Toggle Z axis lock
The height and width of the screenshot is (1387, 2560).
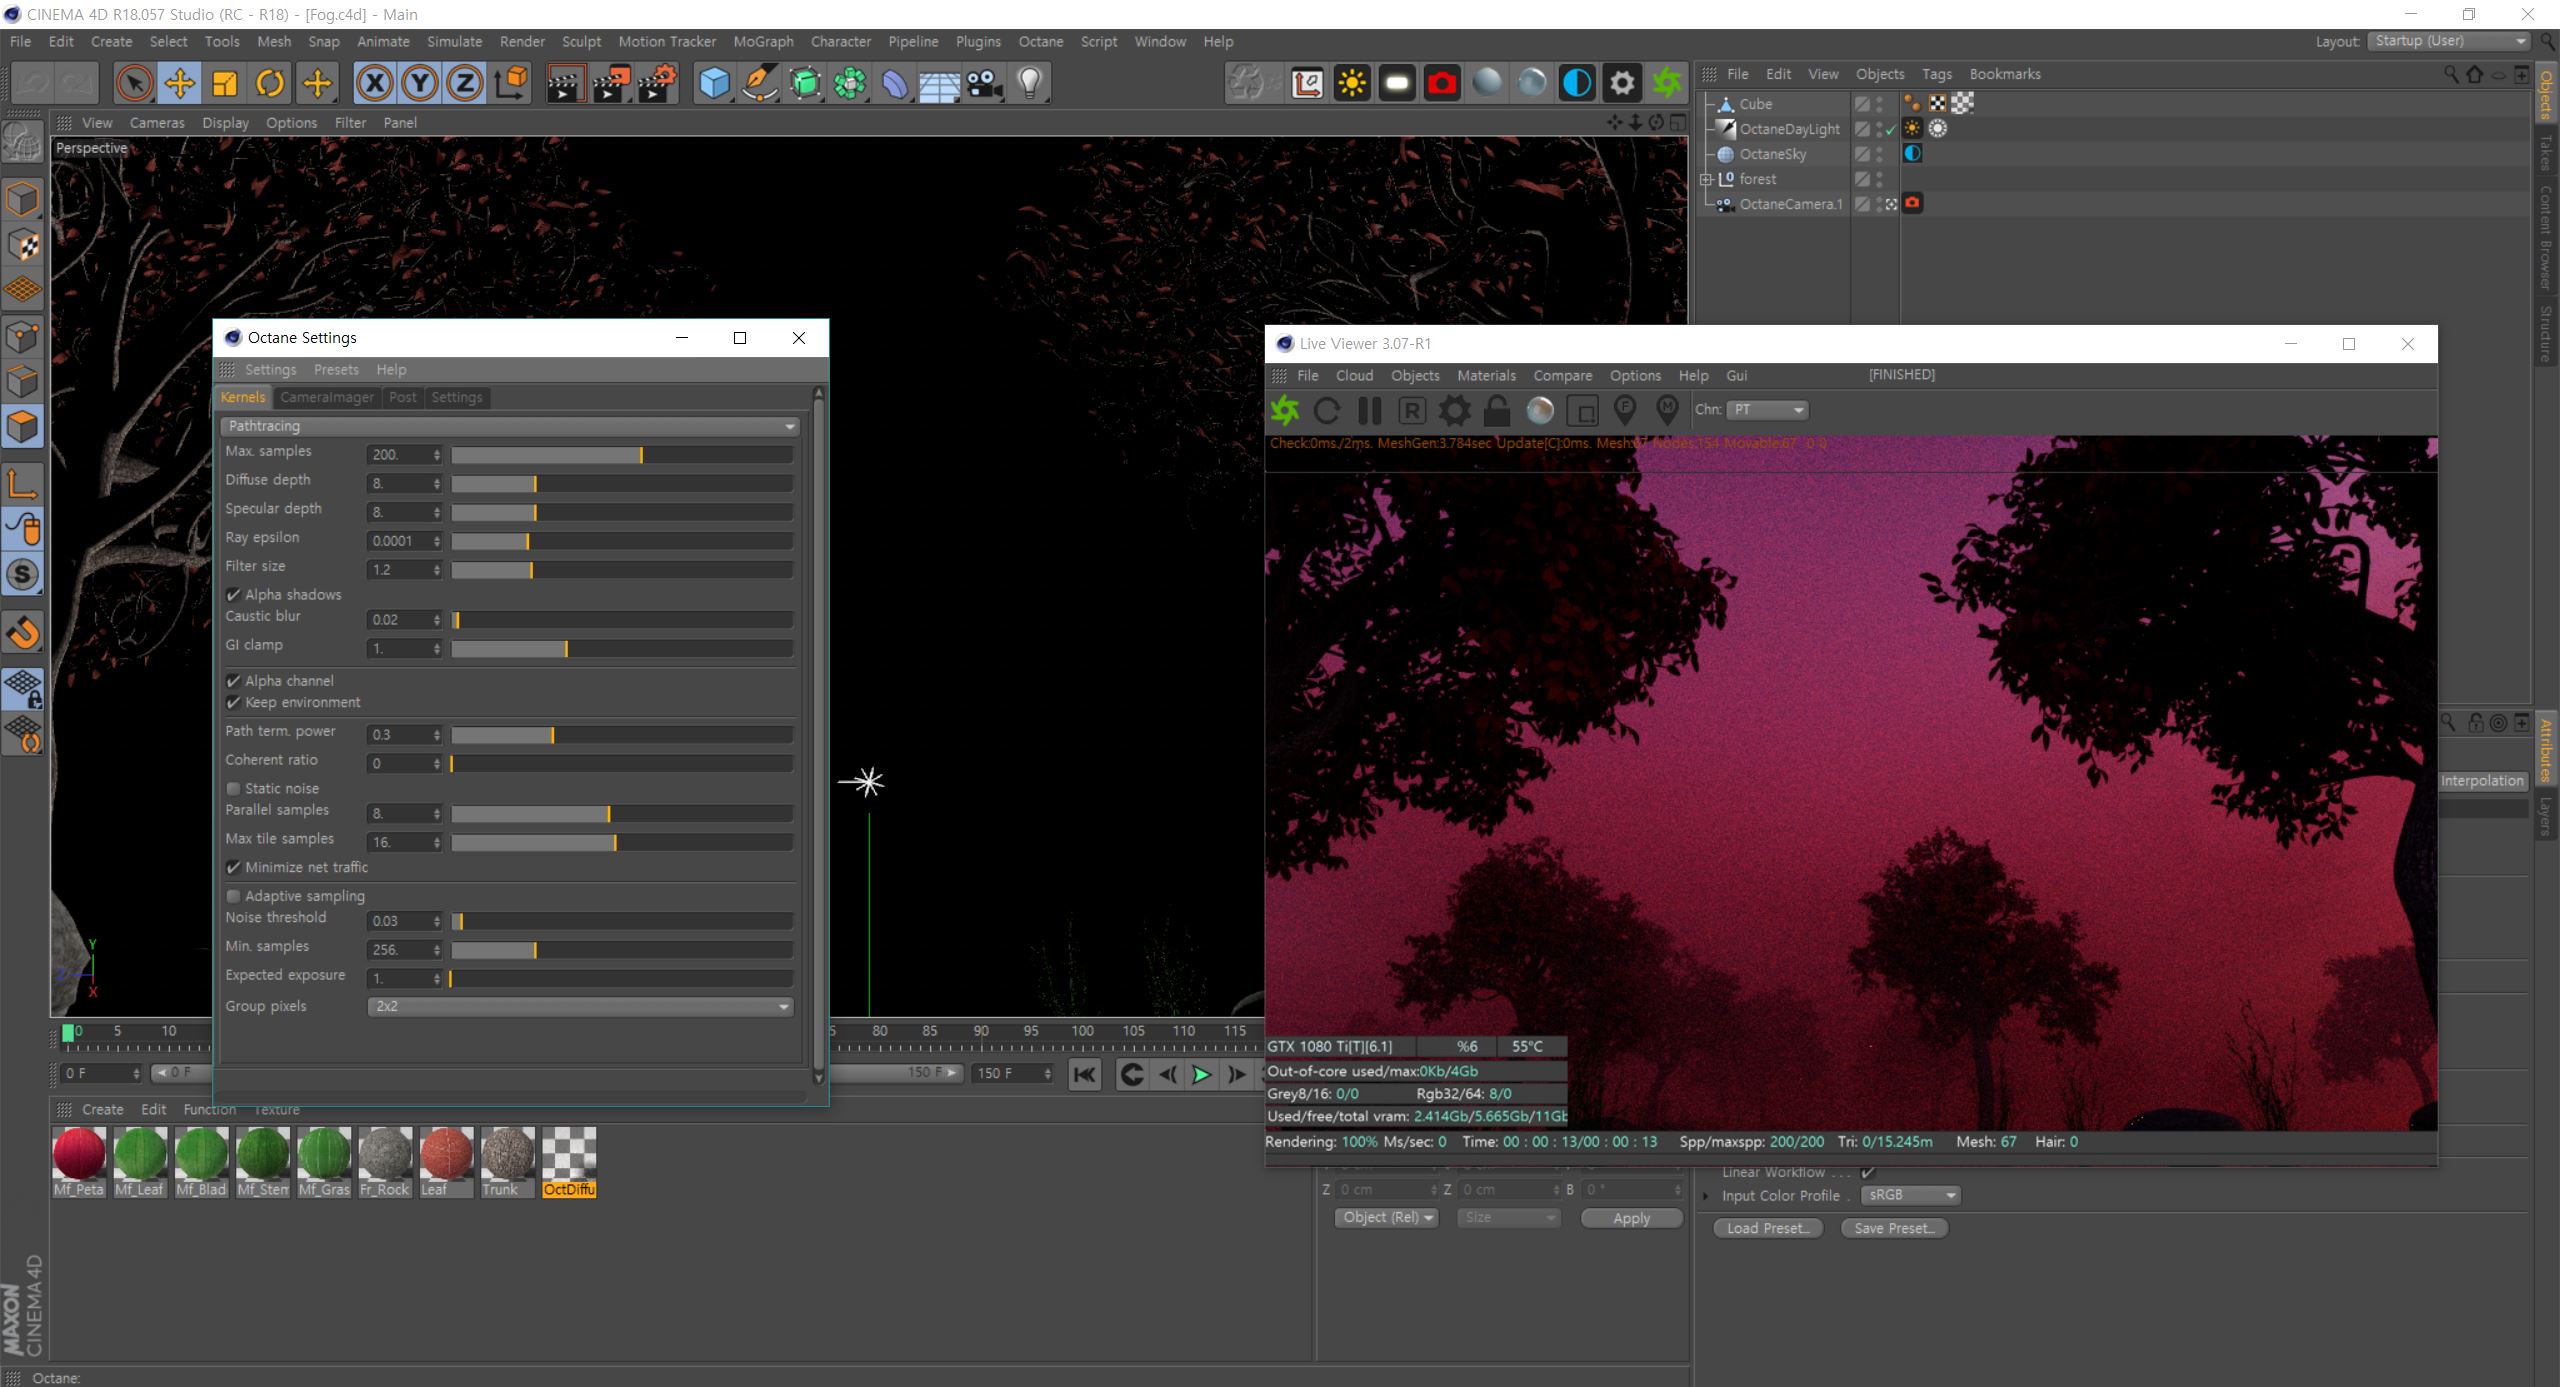pos(465,83)
